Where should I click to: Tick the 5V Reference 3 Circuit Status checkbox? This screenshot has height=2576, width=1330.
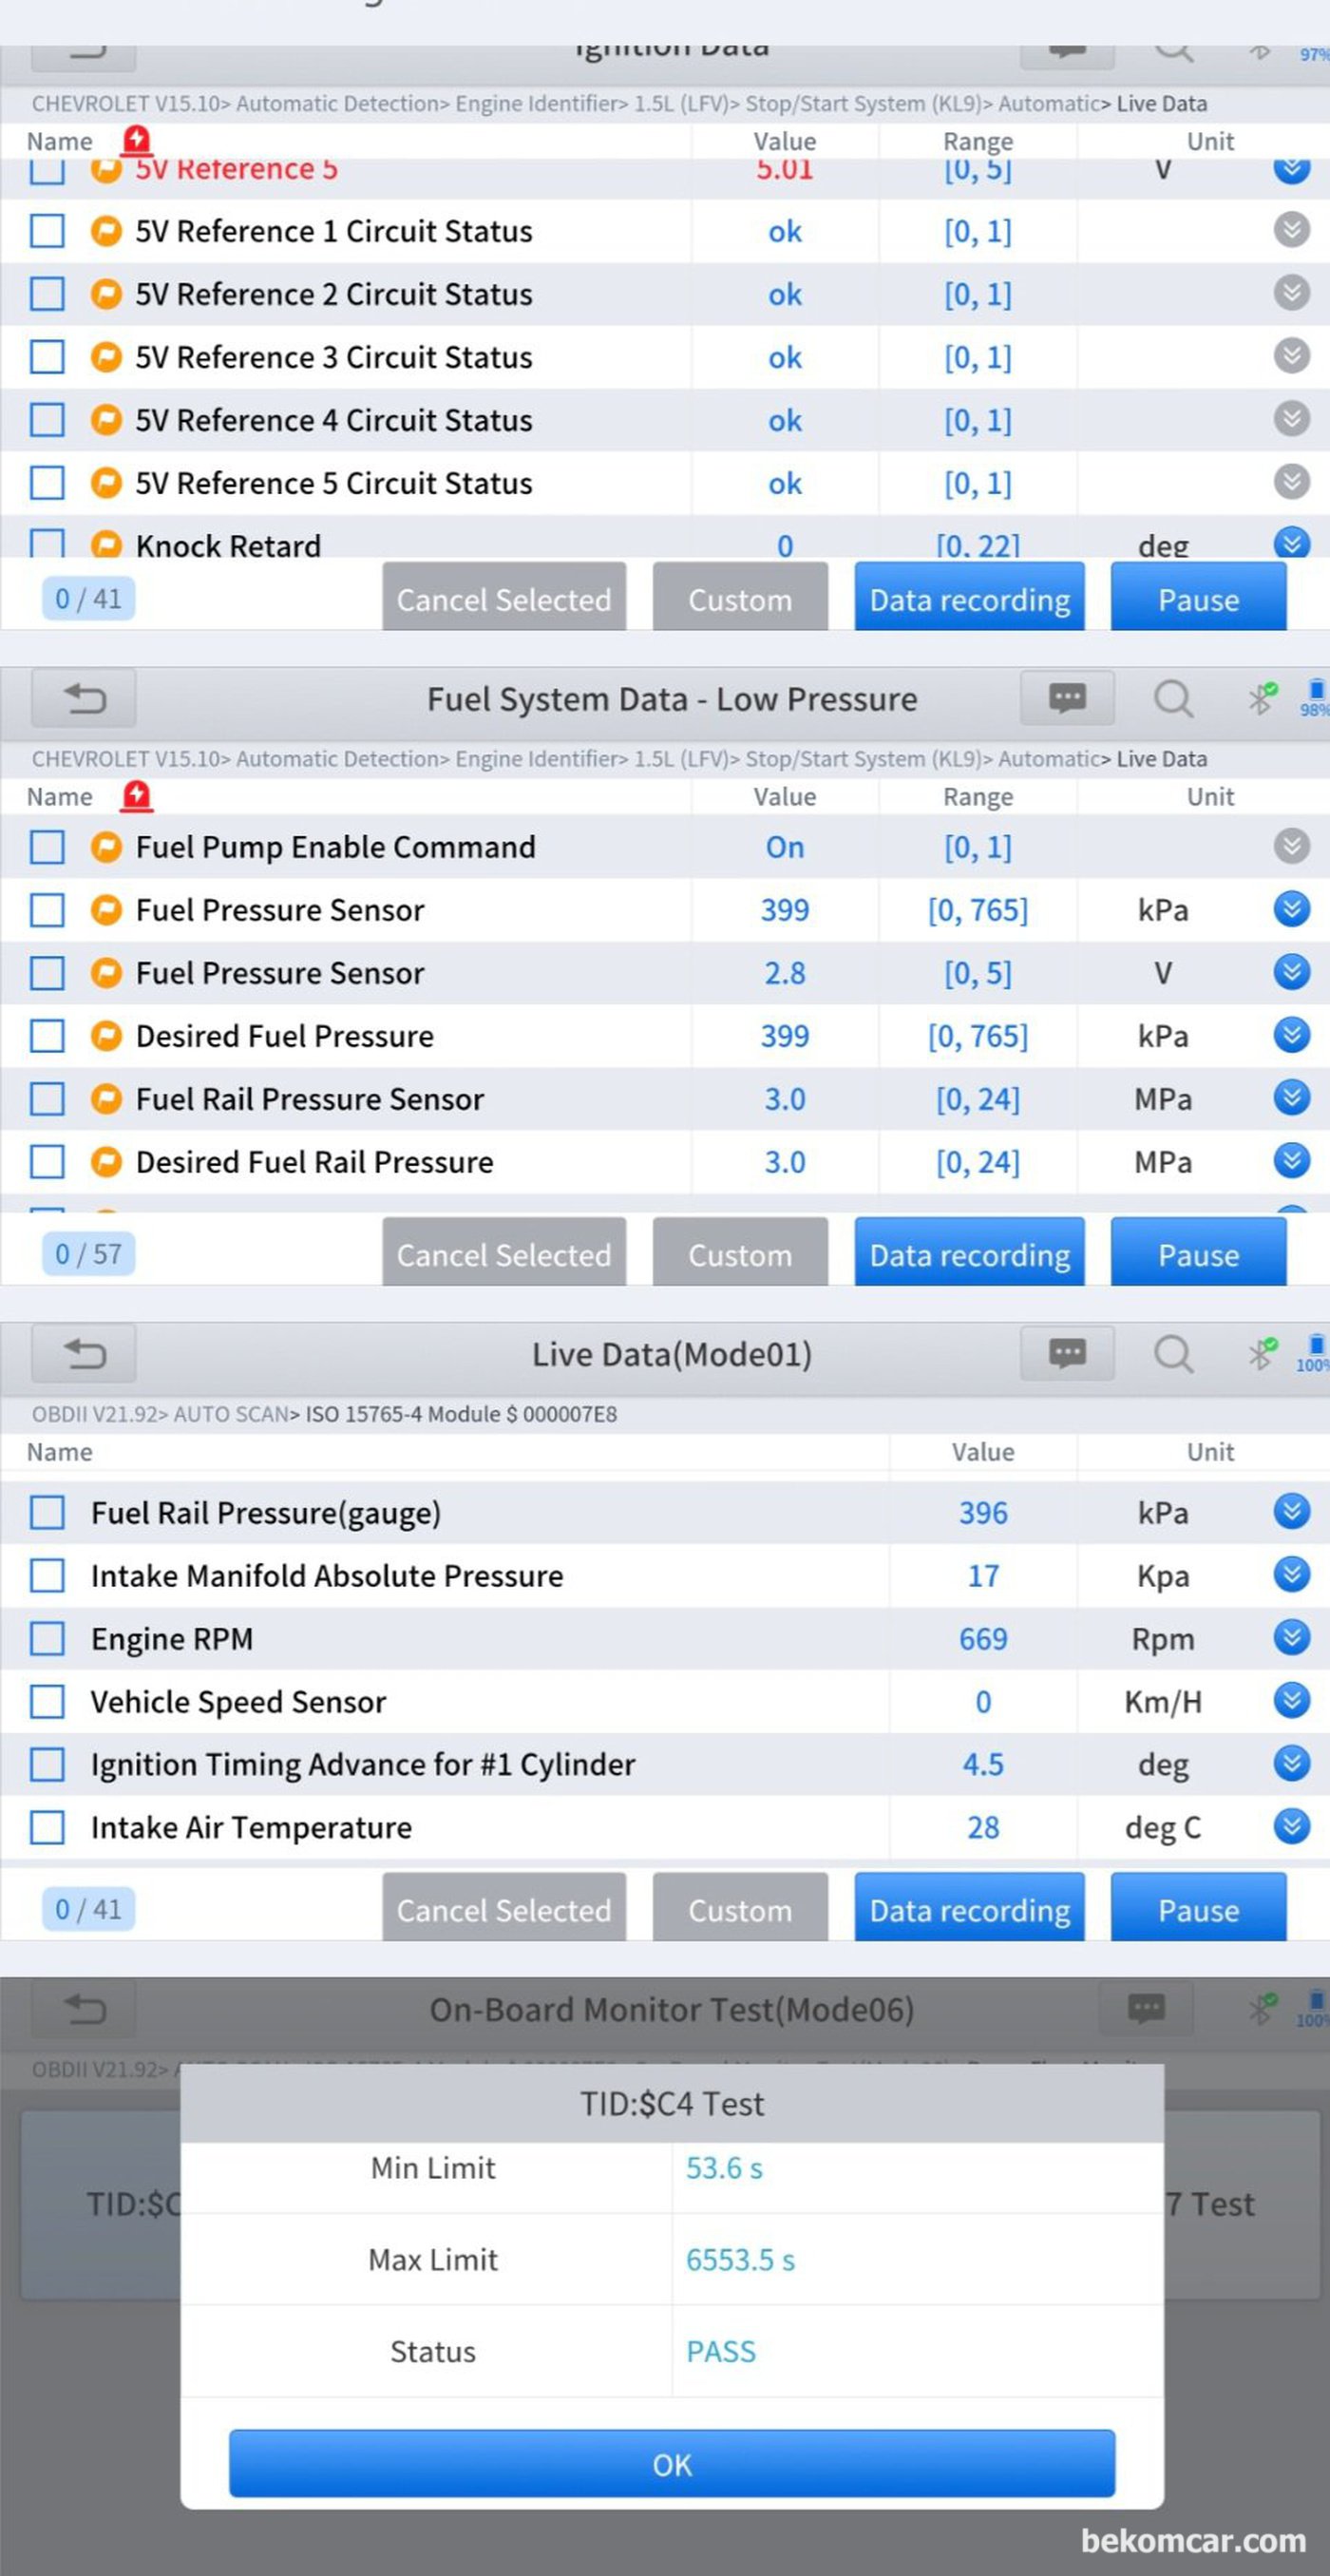pyautogui.click(x=47, y=357)
